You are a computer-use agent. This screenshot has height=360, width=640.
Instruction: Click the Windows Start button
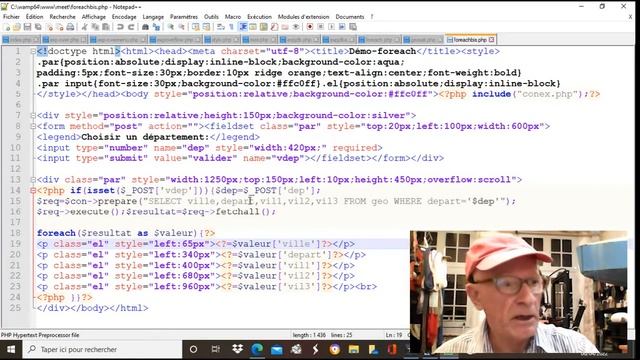coord(11,349)
